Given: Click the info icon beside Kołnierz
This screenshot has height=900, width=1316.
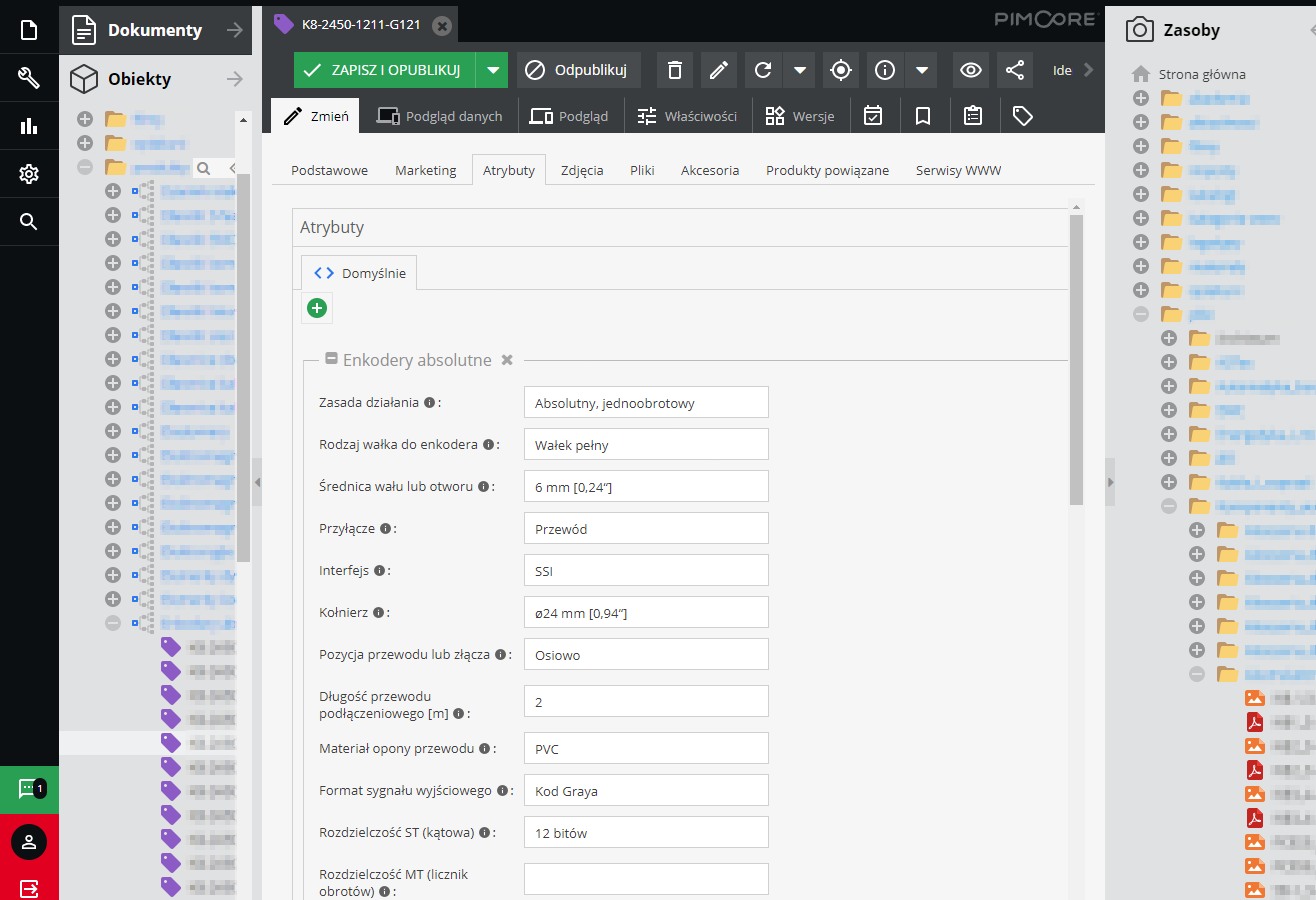Looking at the screenshot, I should pyautogui.click(x=378, y=612).
